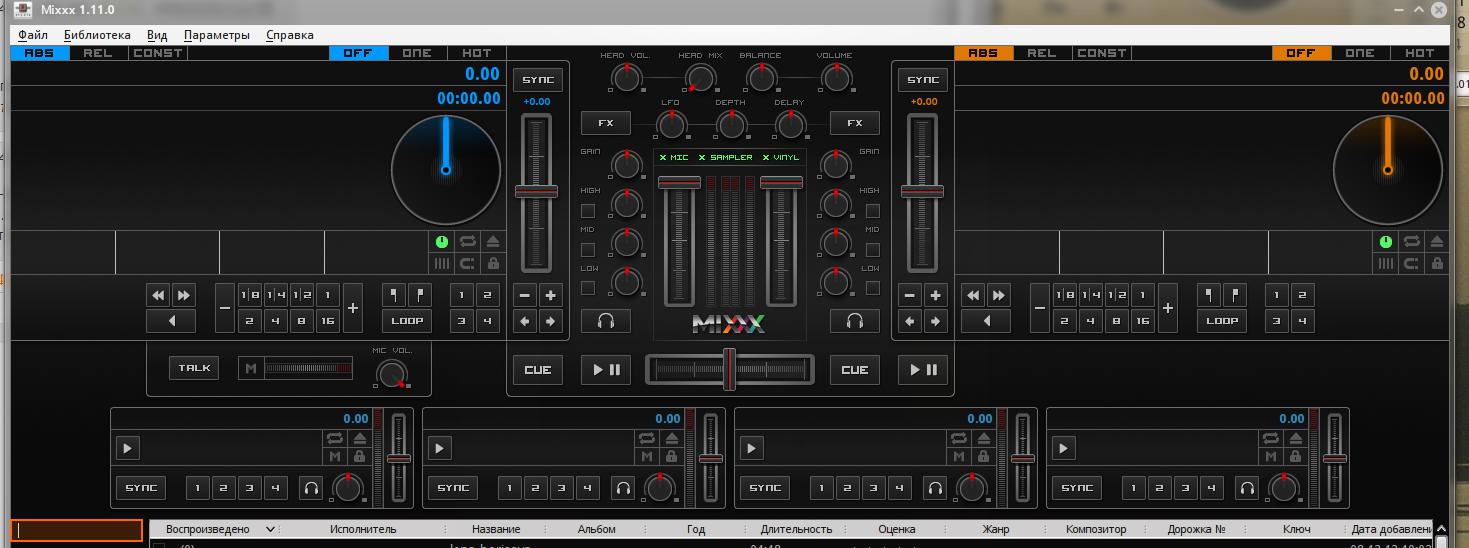
Task: Set loop-out marker on left deck
Action: click(420, 295)
